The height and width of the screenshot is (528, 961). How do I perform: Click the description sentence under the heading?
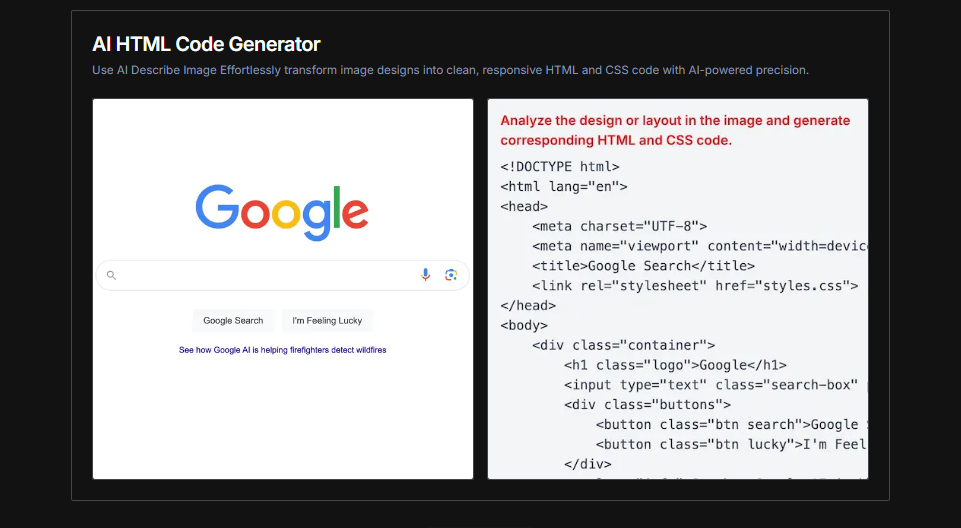[450, 70]
